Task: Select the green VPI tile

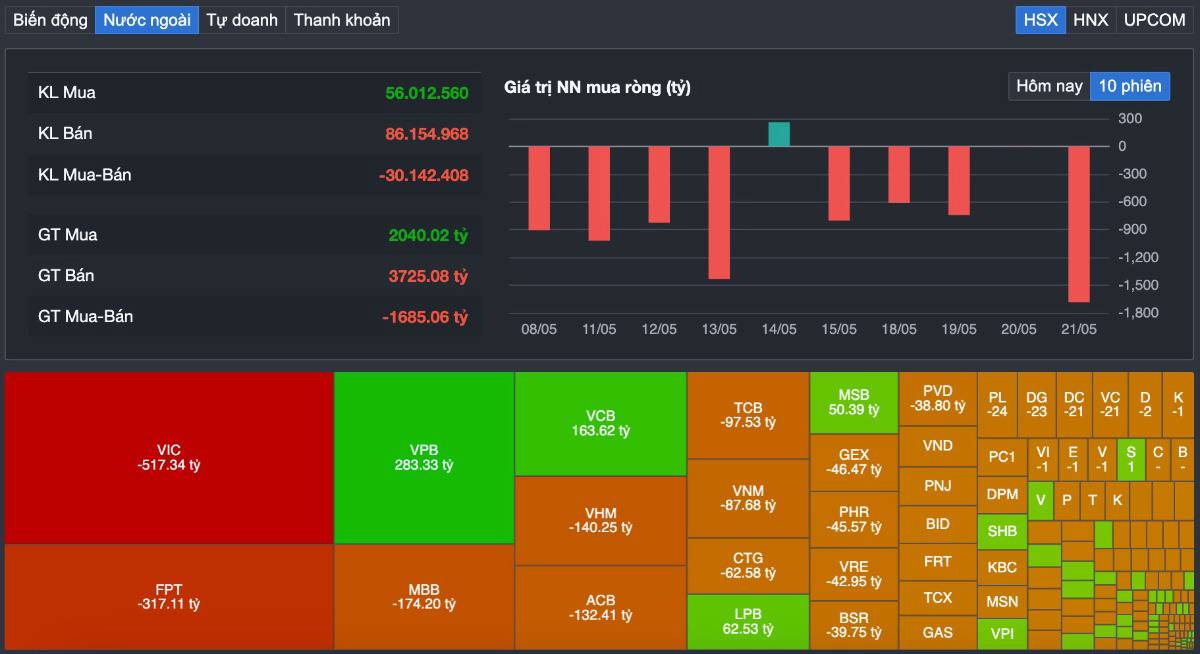Action: click(1002, 634)
